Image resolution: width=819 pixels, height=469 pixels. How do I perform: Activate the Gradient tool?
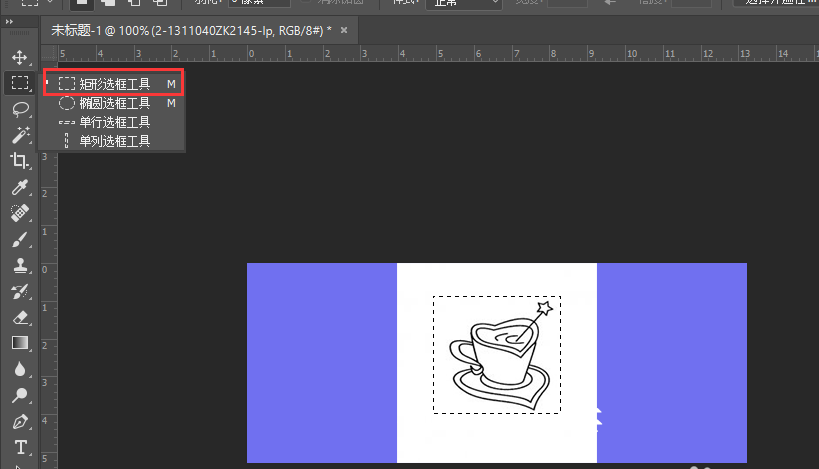click(19, 343)
